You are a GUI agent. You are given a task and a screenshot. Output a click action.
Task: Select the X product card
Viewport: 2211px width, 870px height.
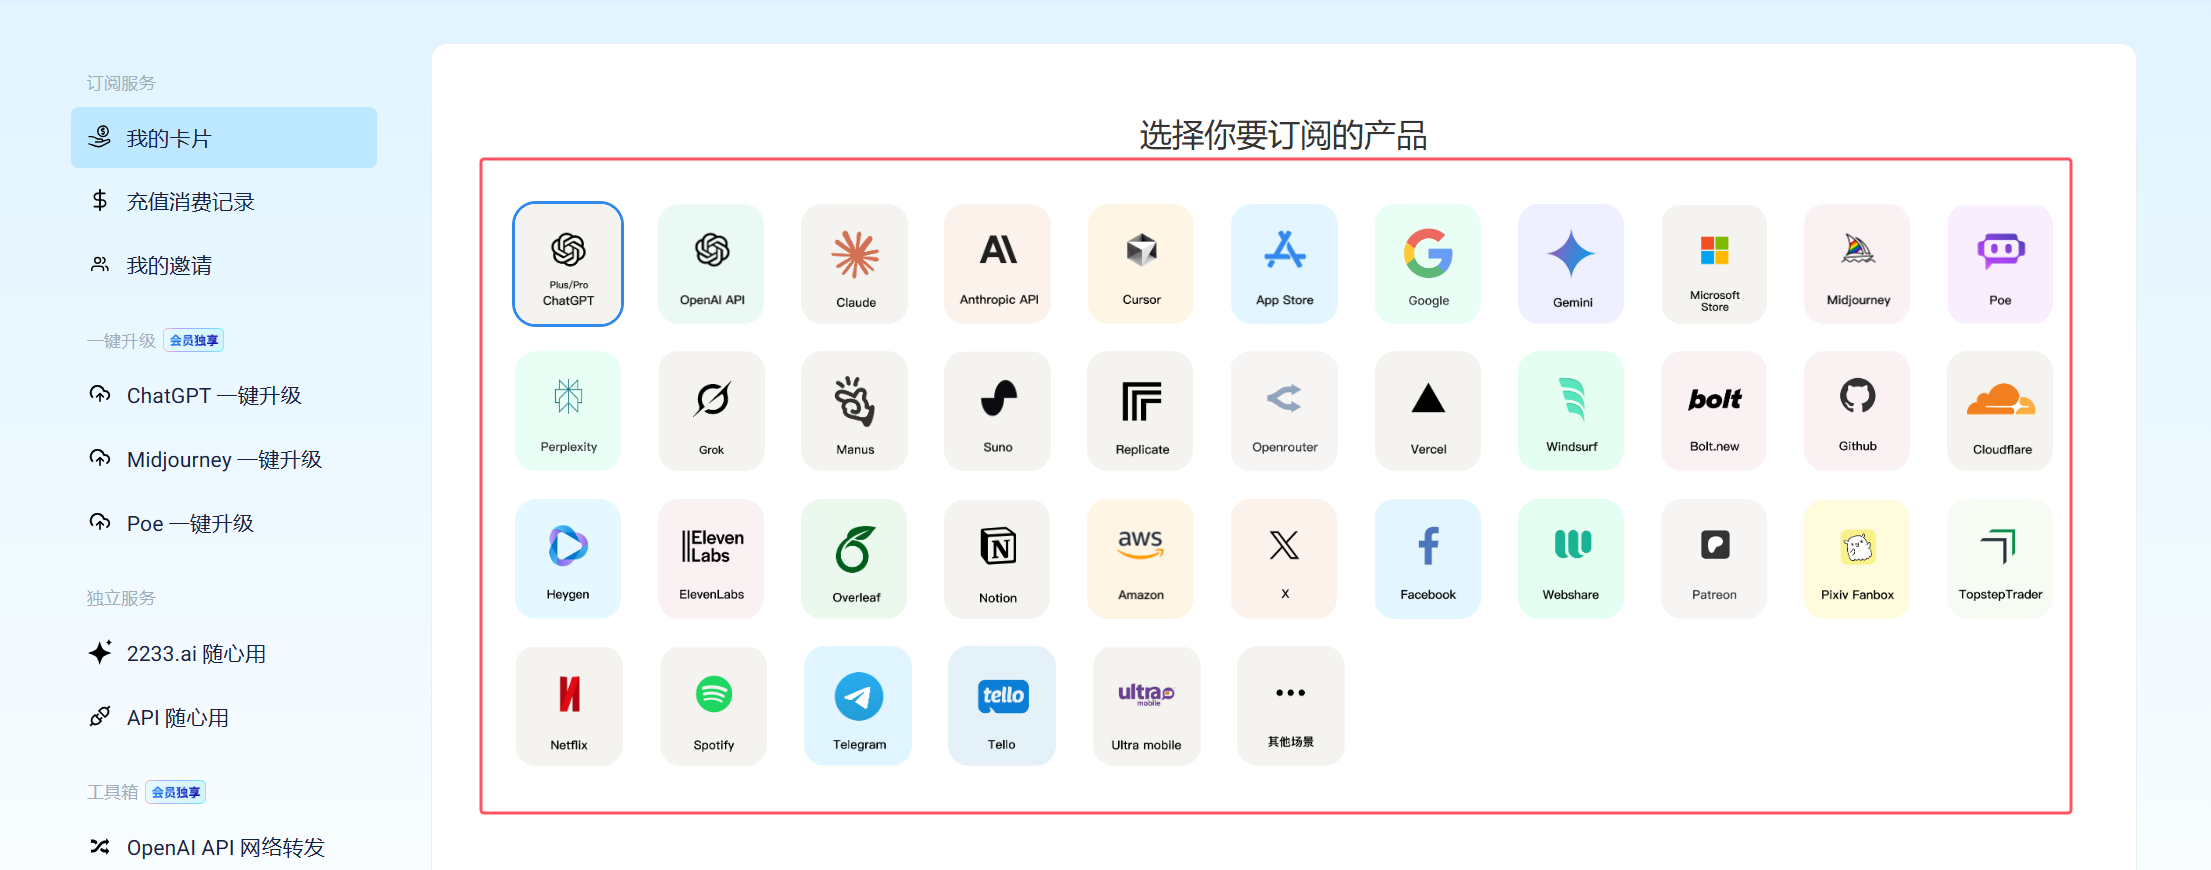click(x=1285, y=559)
